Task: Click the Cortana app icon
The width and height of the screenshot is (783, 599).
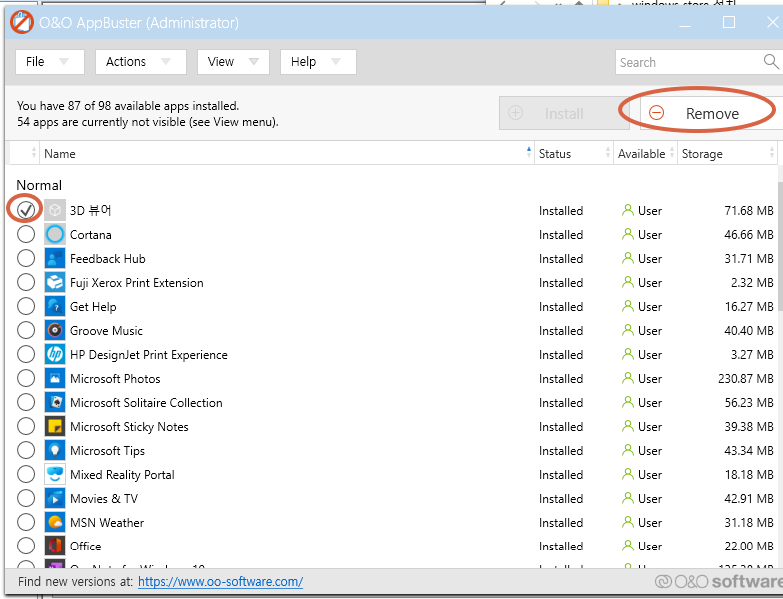Action: [55, 234]
